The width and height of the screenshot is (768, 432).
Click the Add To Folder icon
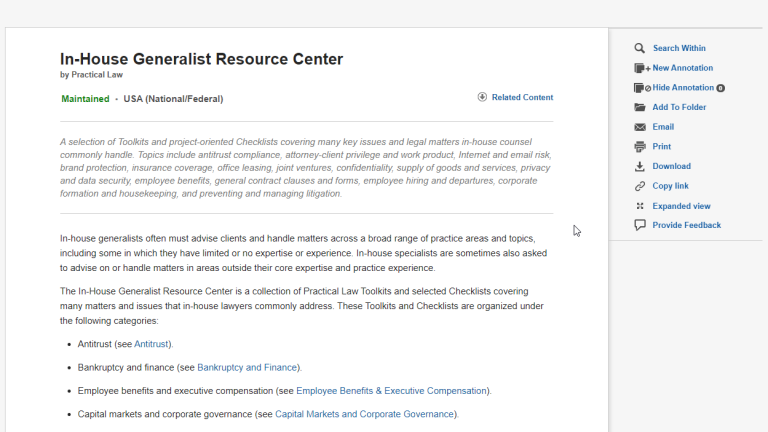[x=640, y=107]
